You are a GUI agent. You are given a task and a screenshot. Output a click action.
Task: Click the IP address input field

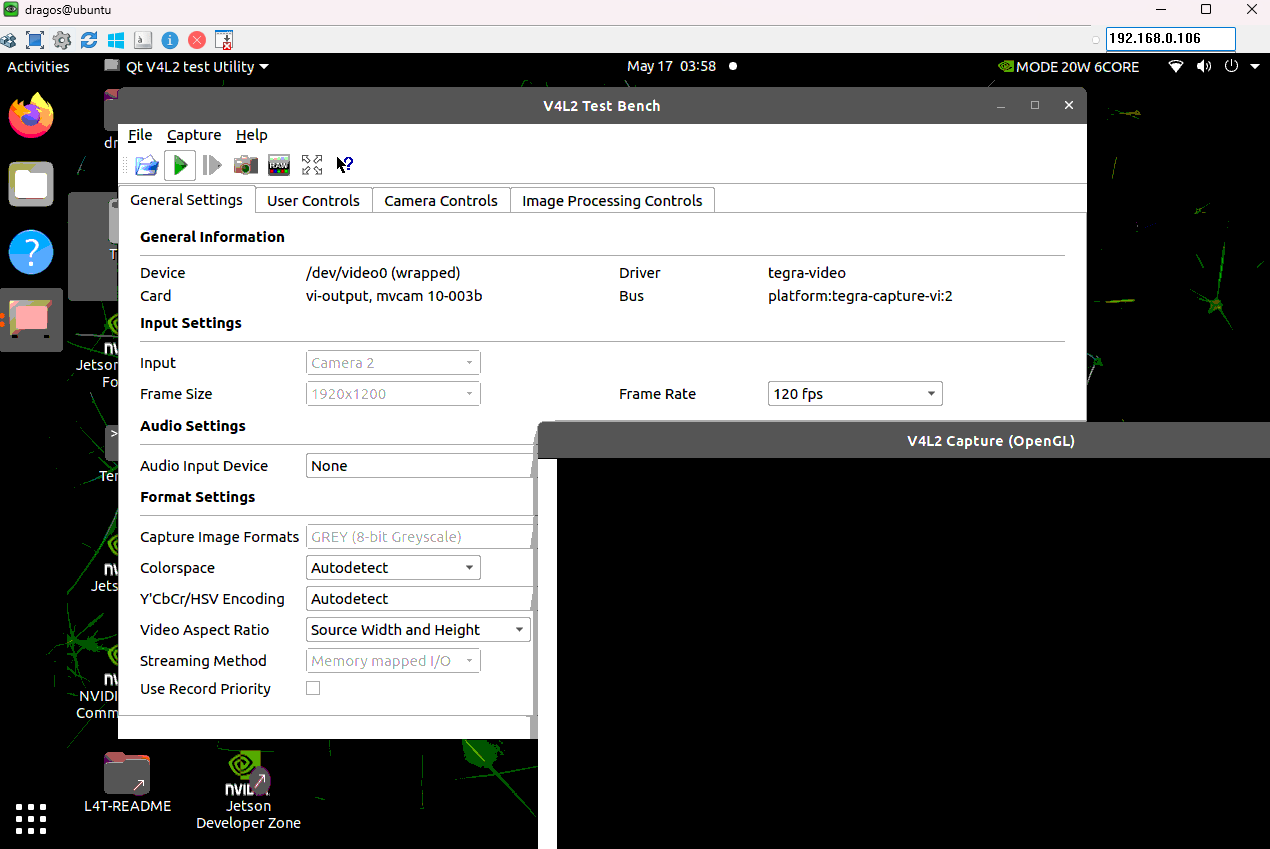click(x=1170, y=39)
